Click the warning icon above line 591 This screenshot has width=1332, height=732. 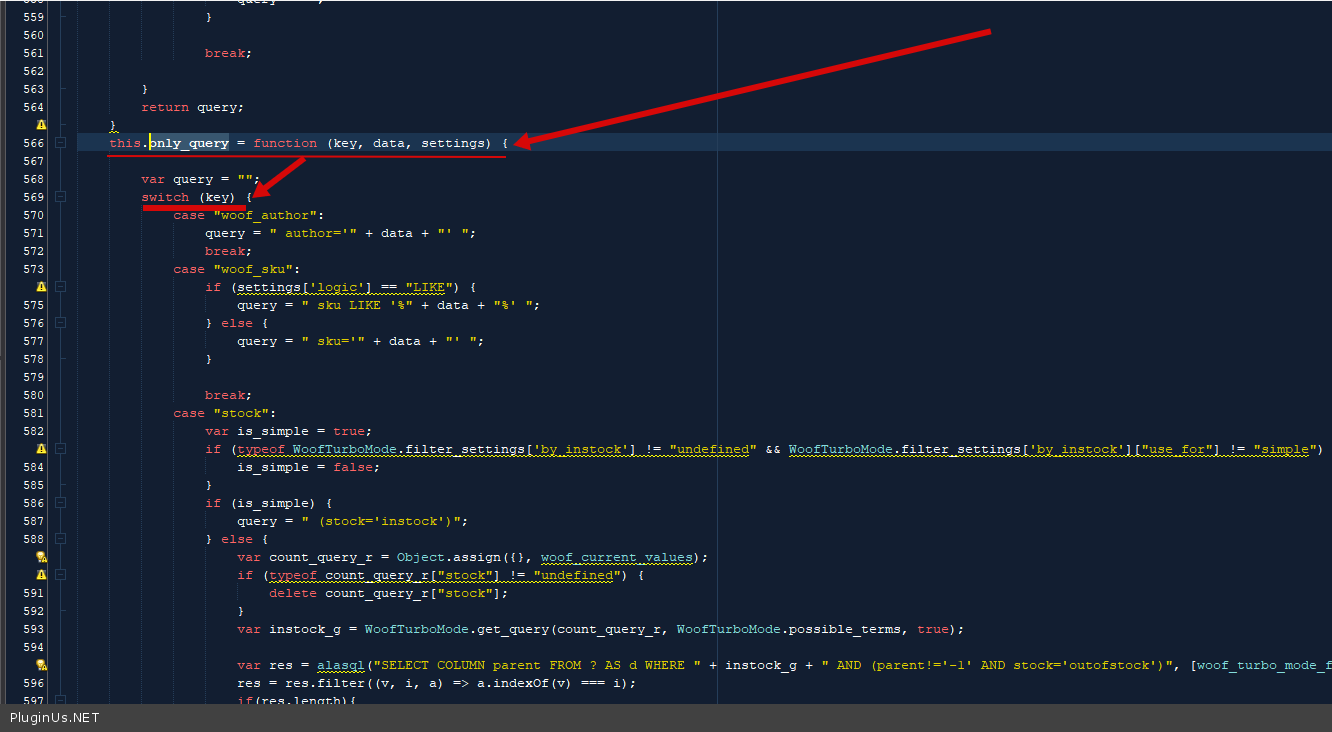point(41,575)
